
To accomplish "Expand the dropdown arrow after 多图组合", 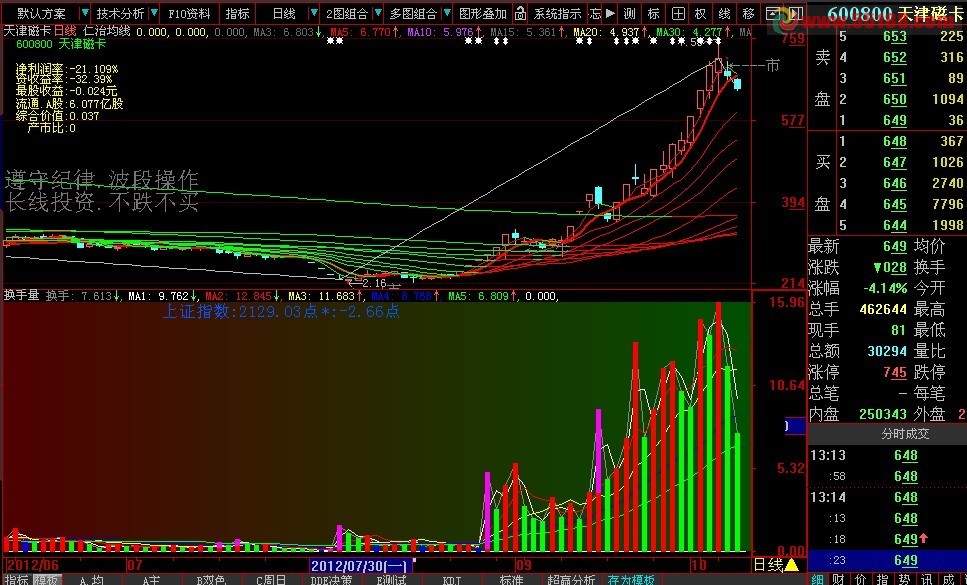I will tap(447, 13).
